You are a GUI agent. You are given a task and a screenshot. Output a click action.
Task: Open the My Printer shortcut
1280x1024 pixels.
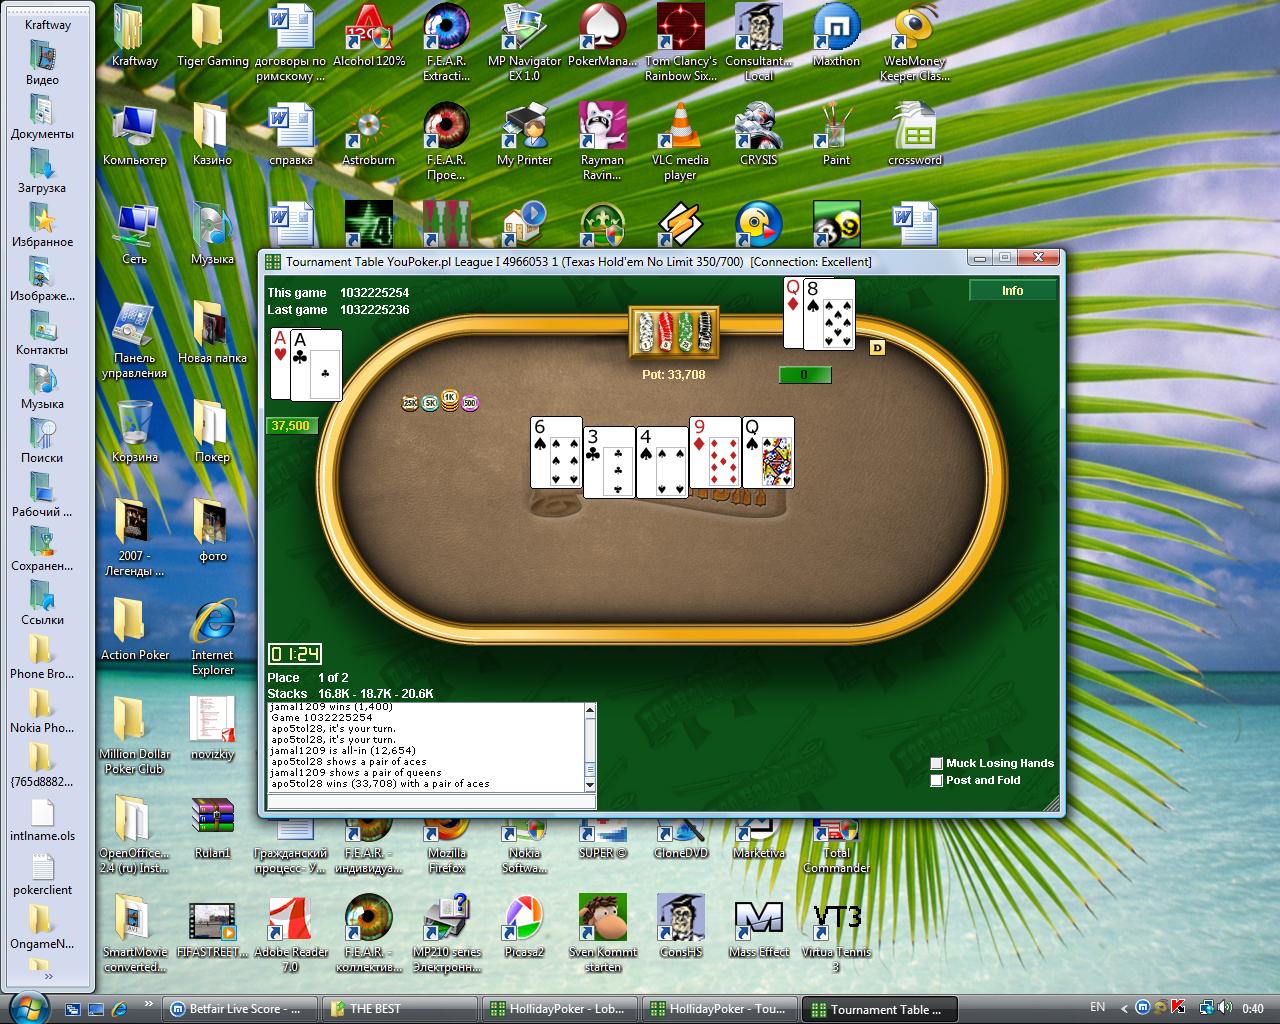pyautogui.click(x=524, y=135)
